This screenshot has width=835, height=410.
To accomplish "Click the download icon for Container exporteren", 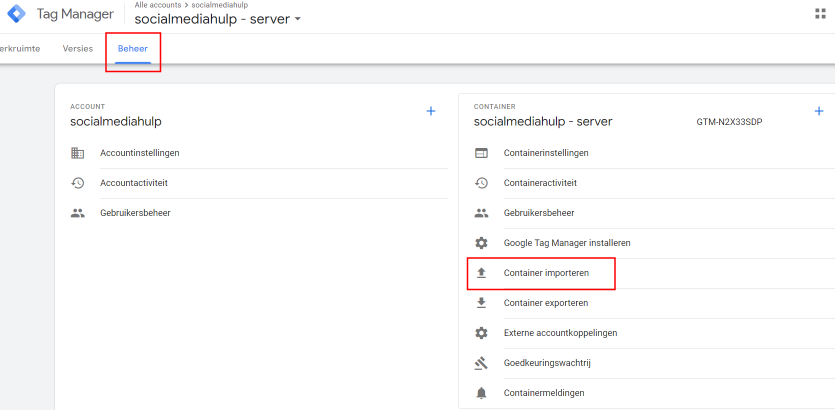I will pos(481,303).
